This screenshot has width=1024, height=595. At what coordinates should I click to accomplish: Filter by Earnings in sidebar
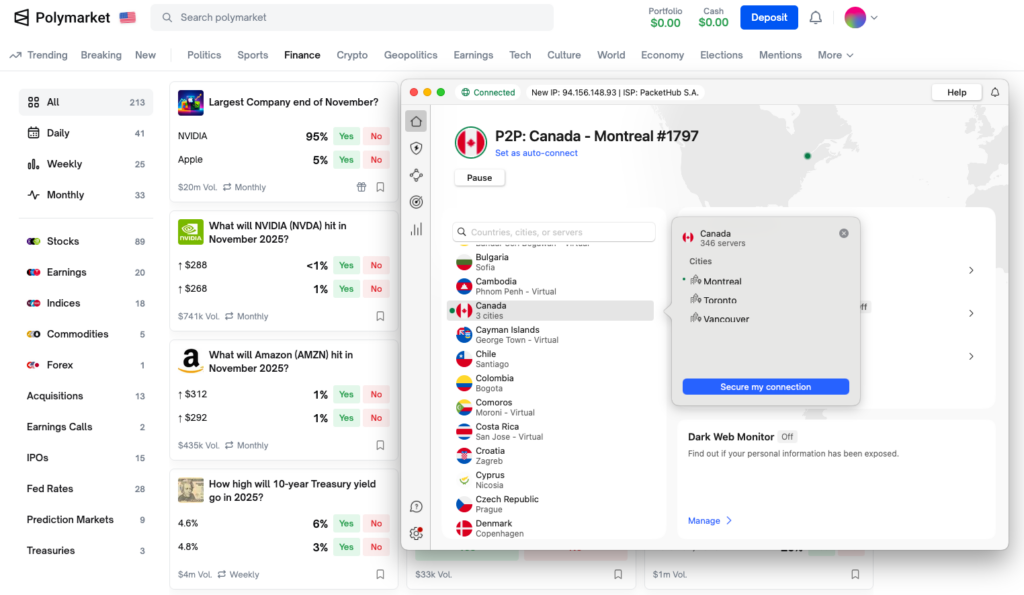point(86,272)
